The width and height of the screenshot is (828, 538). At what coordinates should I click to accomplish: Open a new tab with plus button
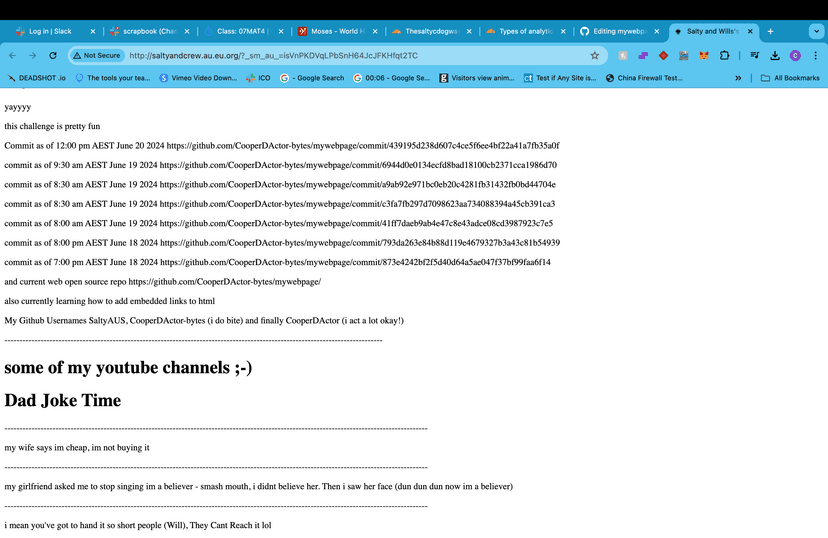pos(770,31)
